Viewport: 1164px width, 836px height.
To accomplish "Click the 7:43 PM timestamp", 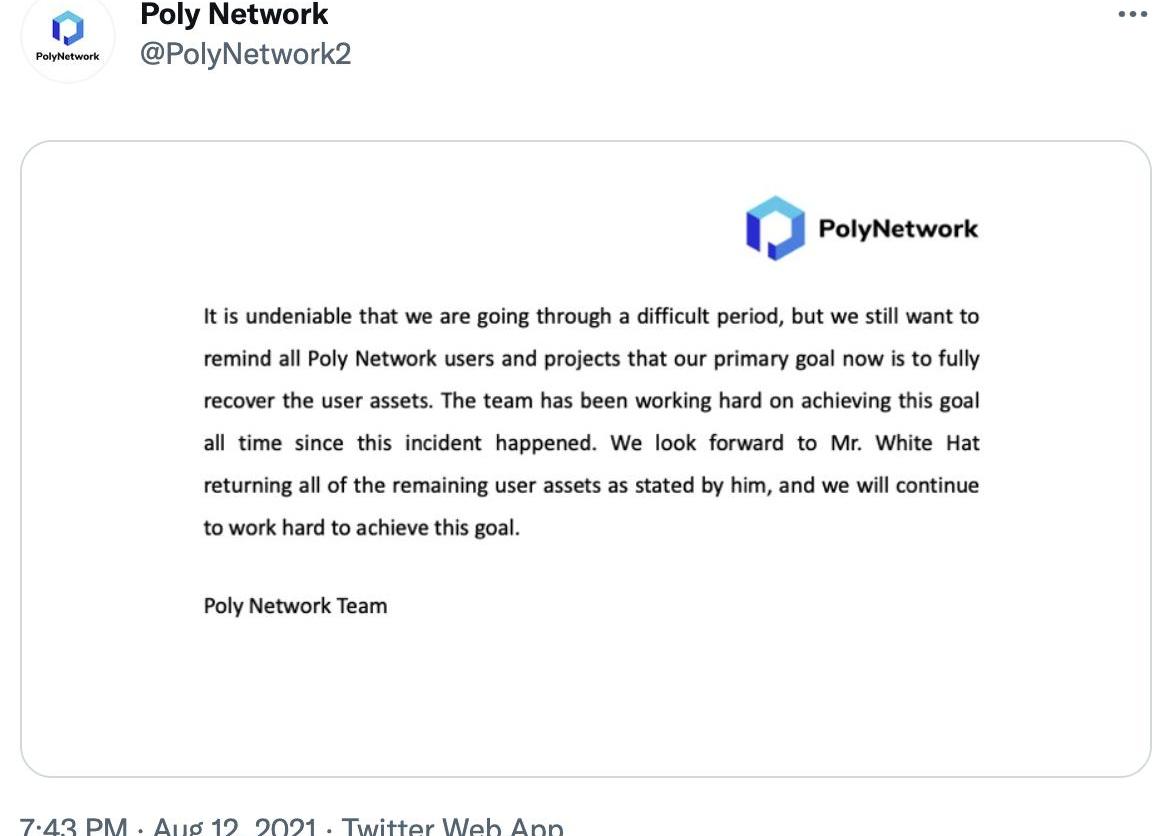I will tap(73, 826).
